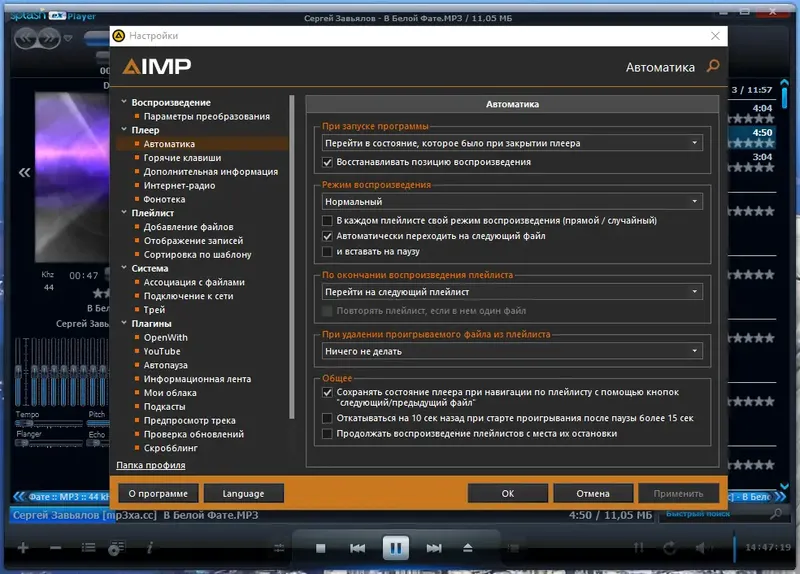
Task: Click the scroll-right arrows on the info ticker
Action: pyautogui.click(x=780, y=496)
